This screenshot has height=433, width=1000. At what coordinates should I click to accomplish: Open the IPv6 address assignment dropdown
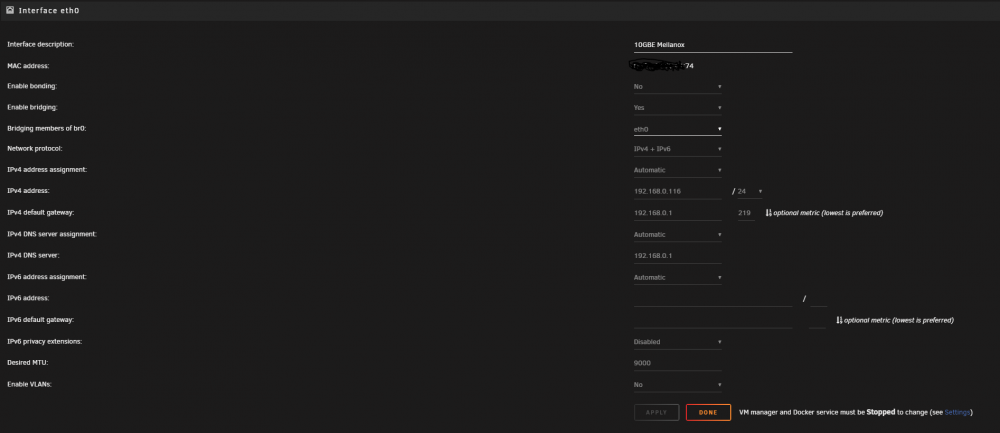[x=677, y=277]
